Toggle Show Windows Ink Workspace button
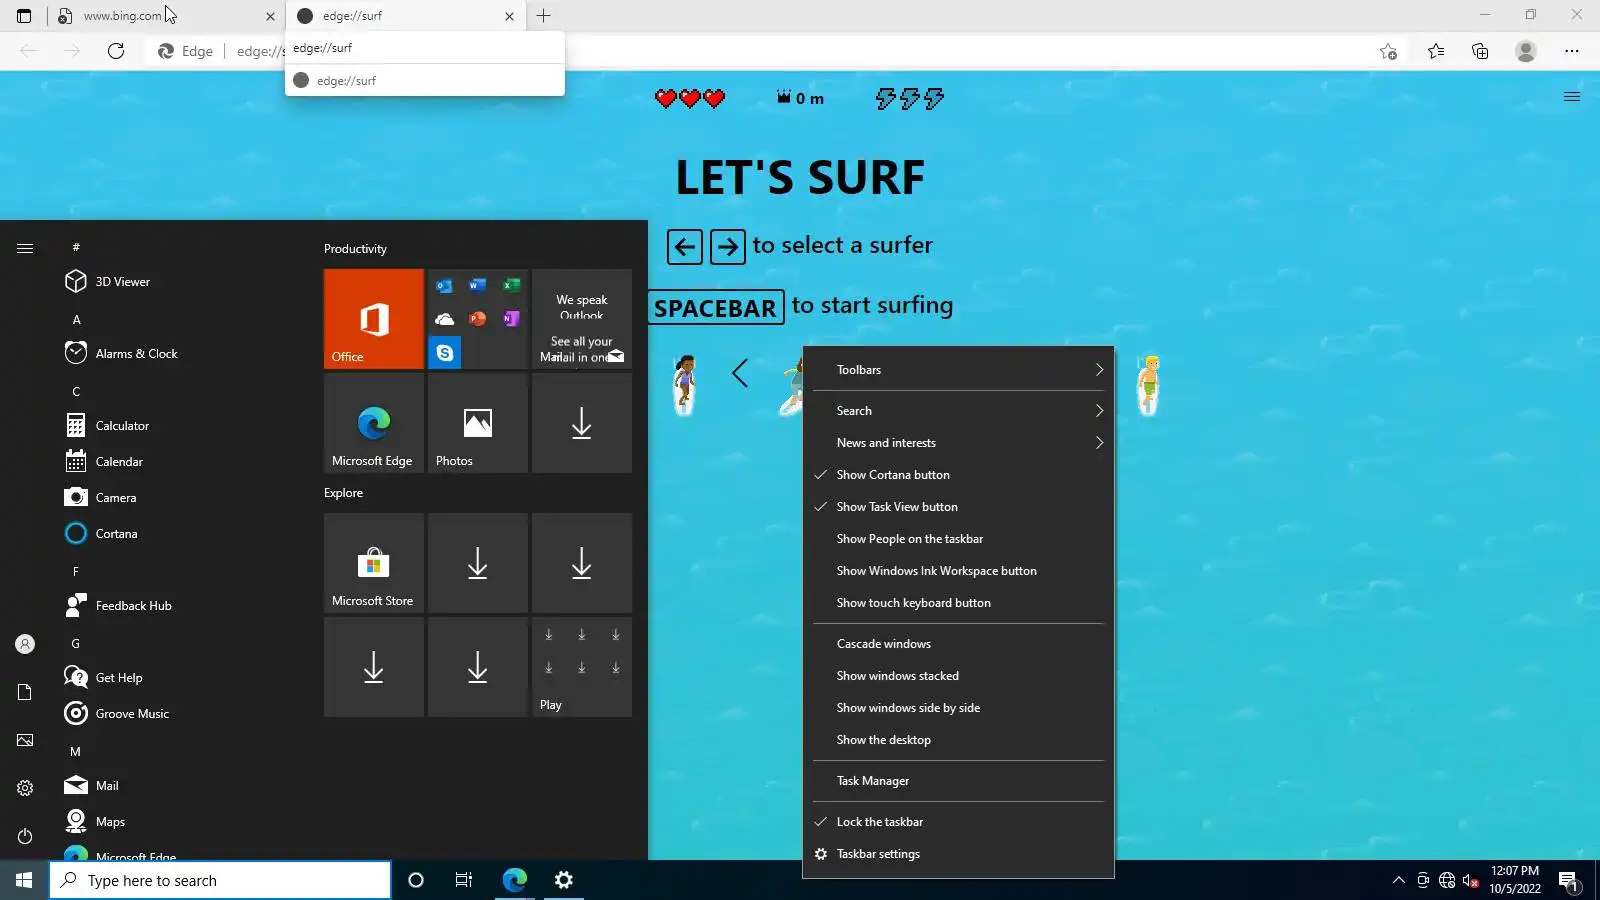1600x900 pixels. pyautogui.click(x=958, y=571)
